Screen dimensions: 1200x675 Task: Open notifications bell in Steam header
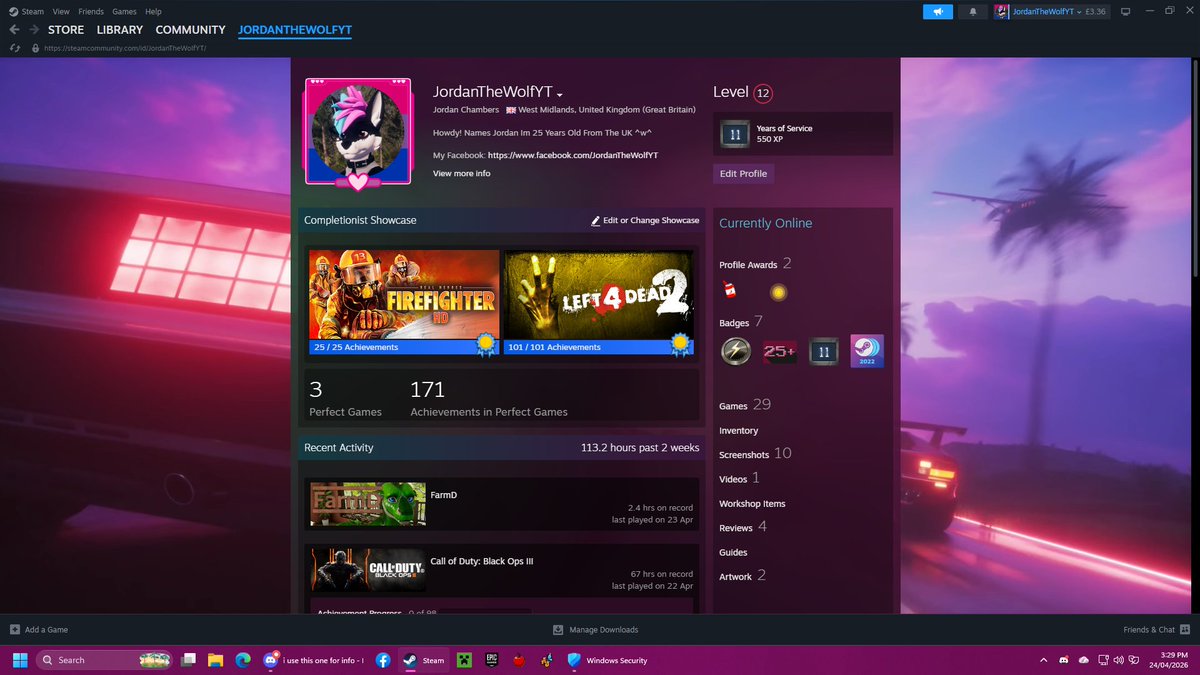tap(973, 12)
